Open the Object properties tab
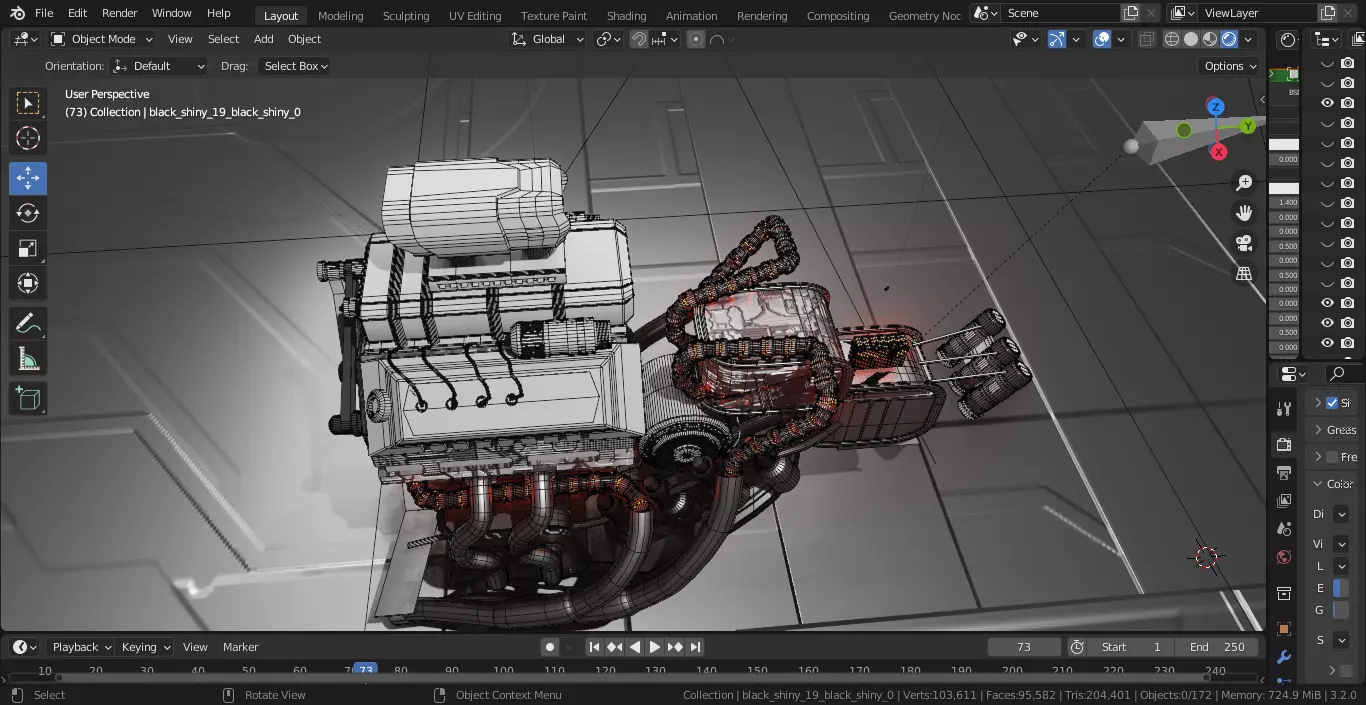 click(1284, 629)
